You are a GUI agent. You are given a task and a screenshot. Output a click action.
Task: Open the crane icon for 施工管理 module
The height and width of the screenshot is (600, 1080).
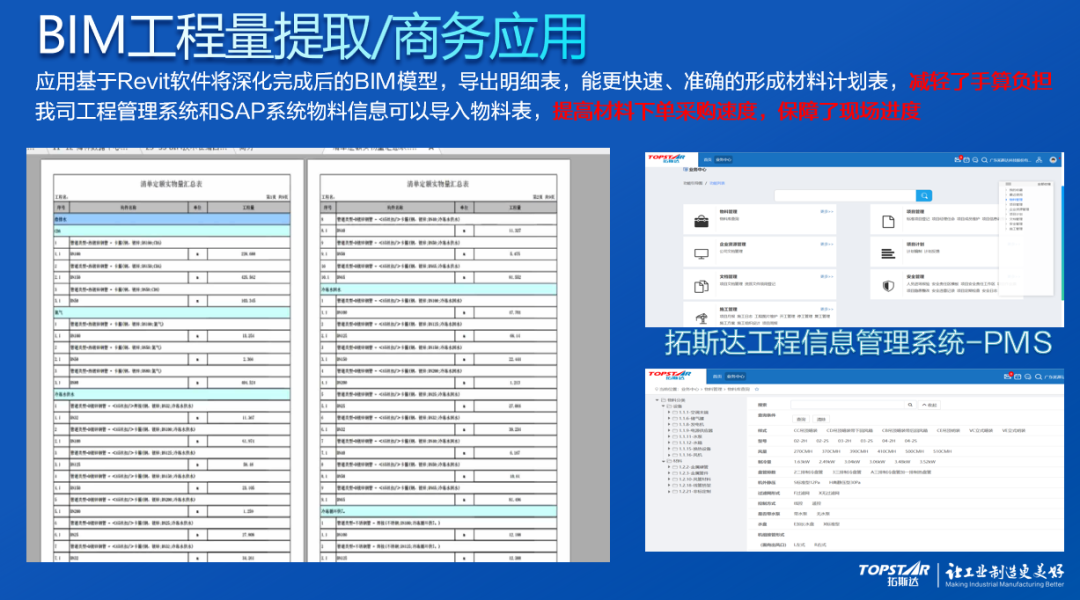701,318
